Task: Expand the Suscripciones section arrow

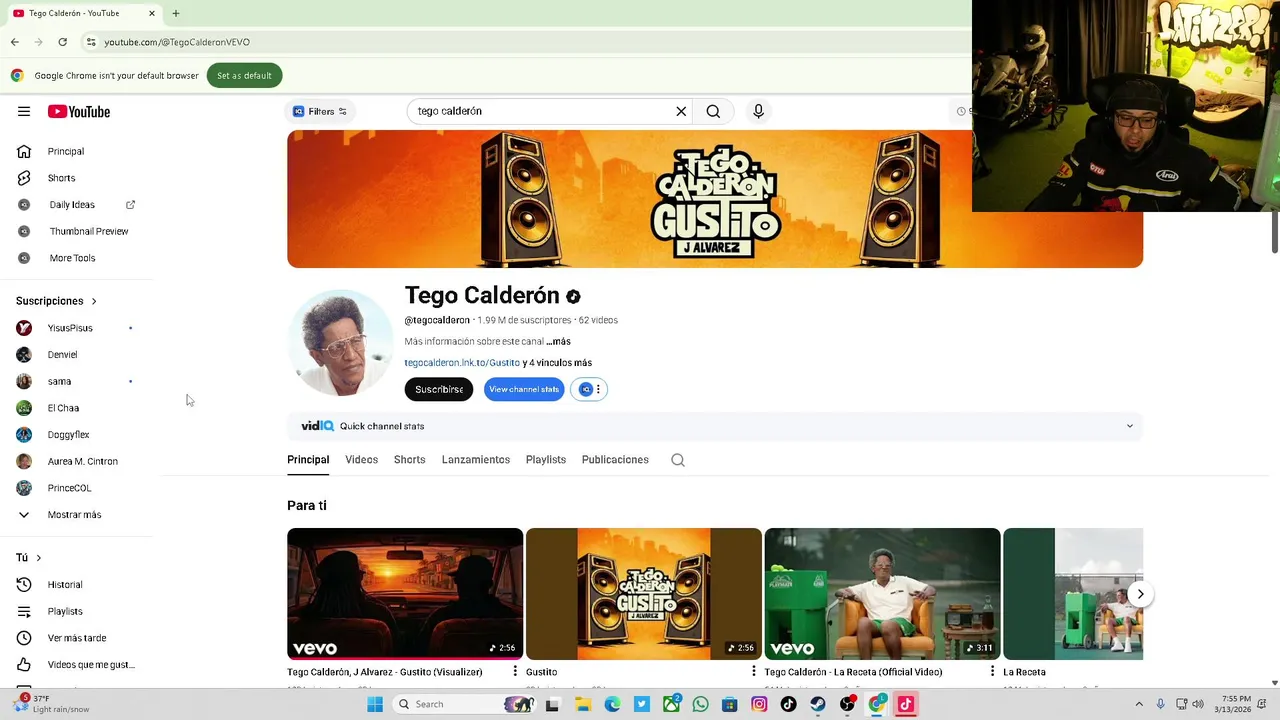Action: (94, 301)
